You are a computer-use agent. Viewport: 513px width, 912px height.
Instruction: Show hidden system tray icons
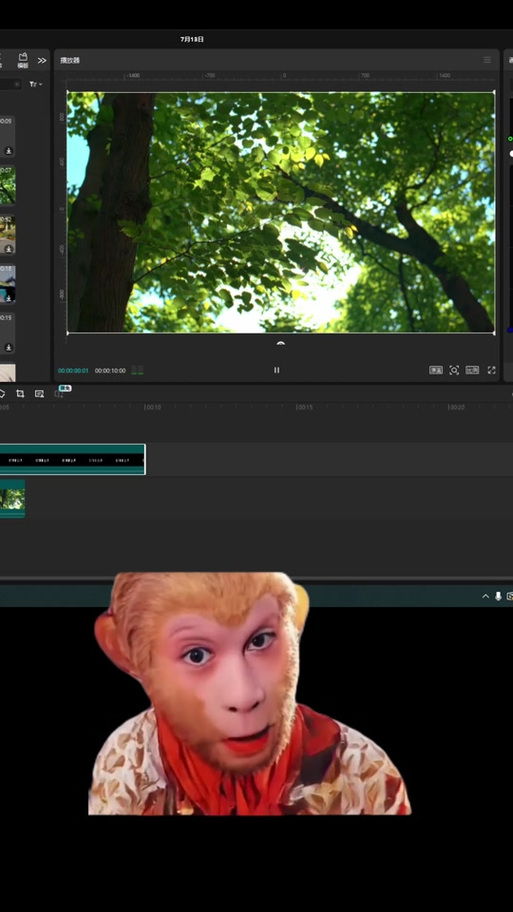tap(486, 596)
